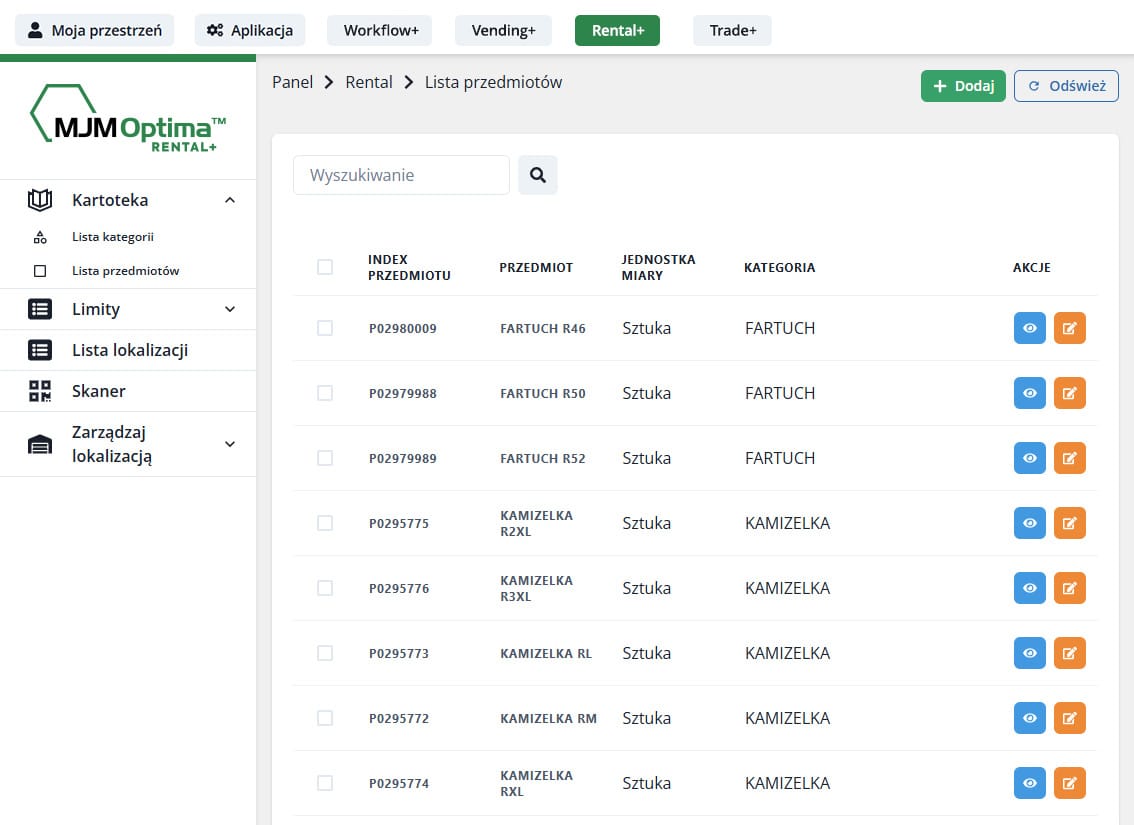The image size is (1134, 825).
Task: View details of KAMIZELKA R2XL via eye icon
Action: pyautogui.click(x=1030, y=523)
